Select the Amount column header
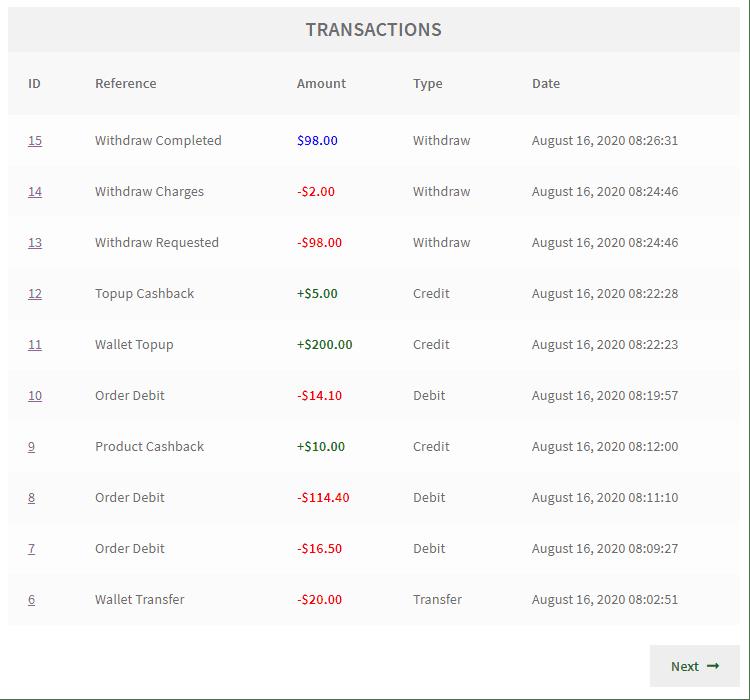Image resolution: width=750 pixels, height=700 pixels. coord(321,84)
